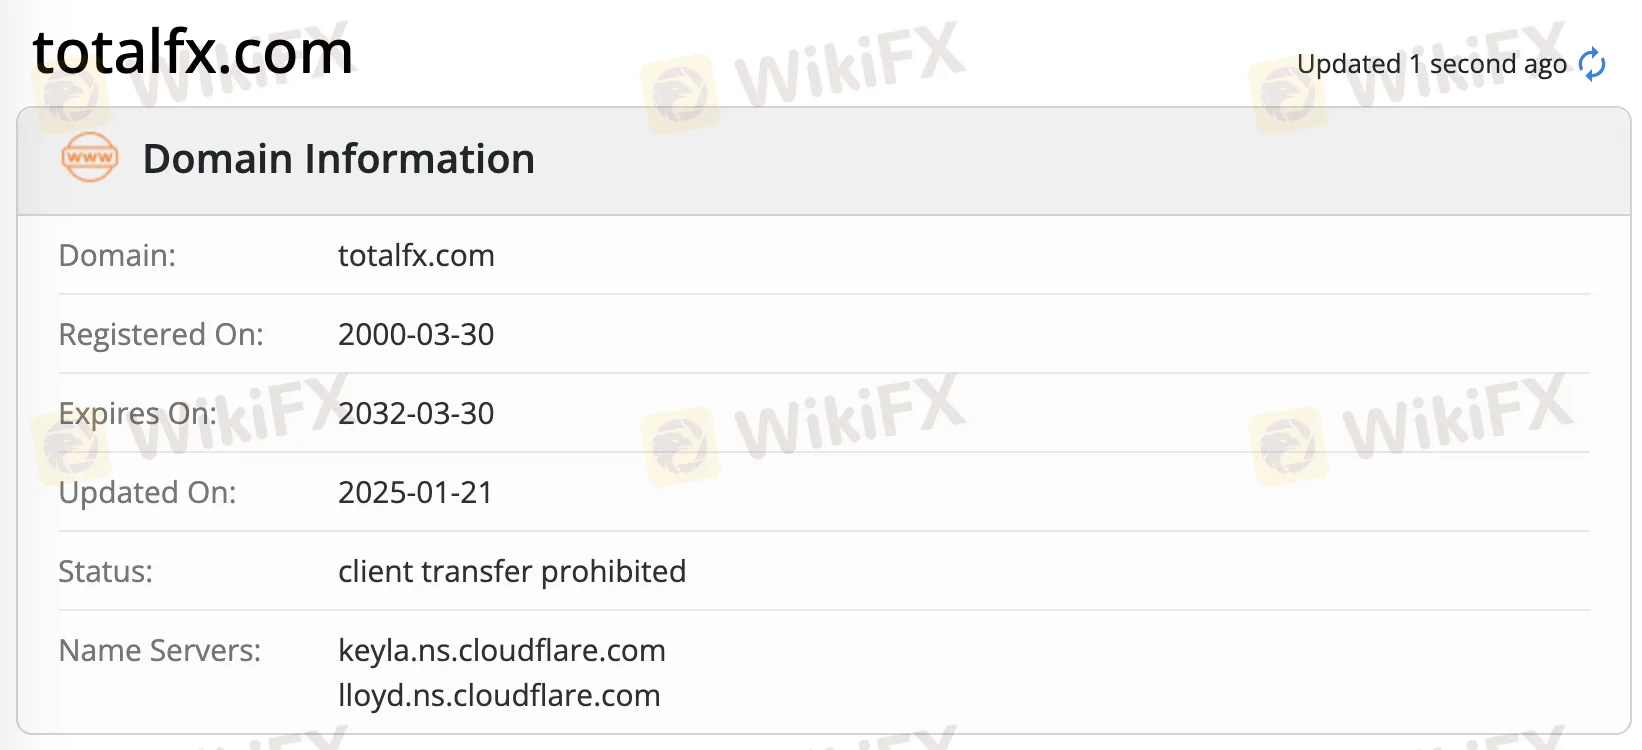Click the keyla.ns.cloudflare.com name server entry
1642x750 pixels.
click(x=502, y=650)
